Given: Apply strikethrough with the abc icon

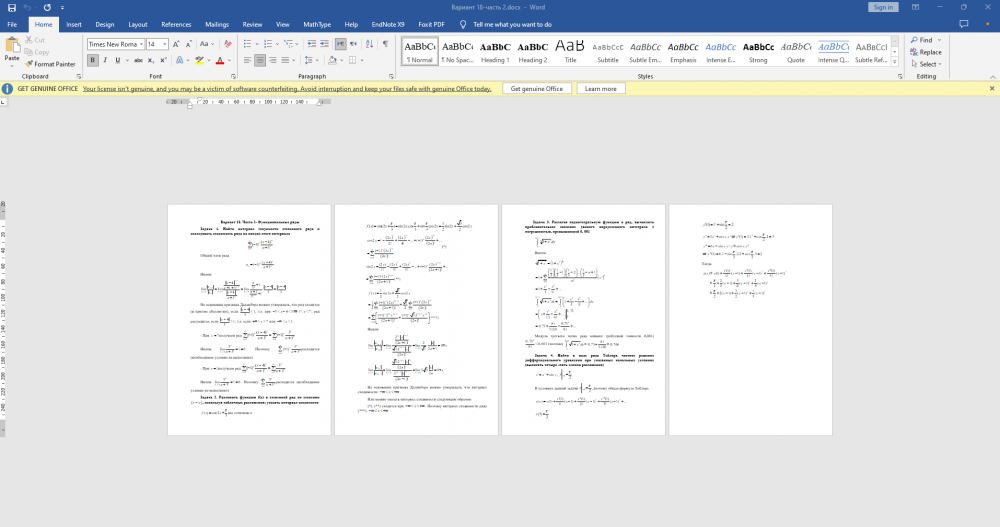Looking at the screenshot, I should [x=138, y=60].
